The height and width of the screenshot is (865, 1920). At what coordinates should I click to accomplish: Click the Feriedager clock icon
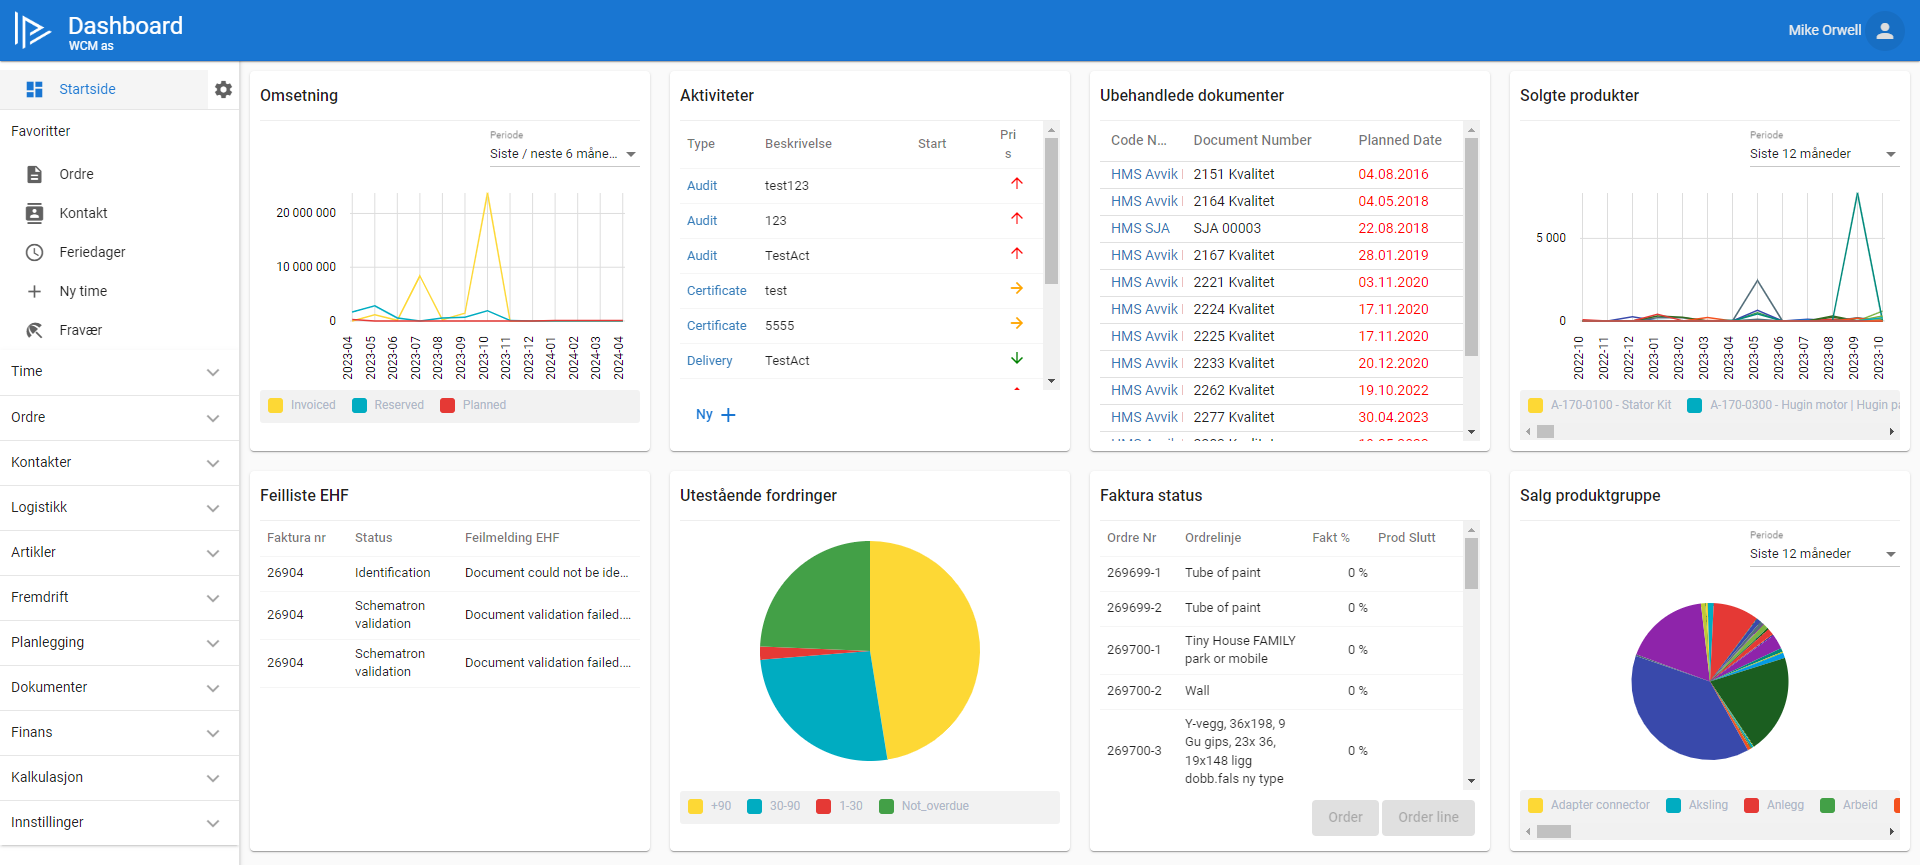[34, 252]
